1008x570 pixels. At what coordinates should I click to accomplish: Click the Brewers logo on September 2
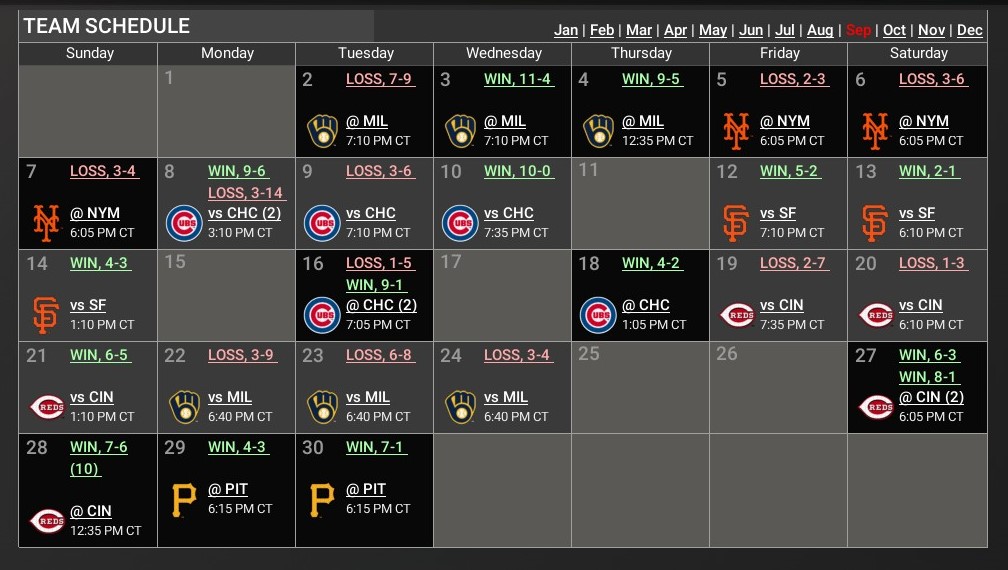[x=323, y=130]
